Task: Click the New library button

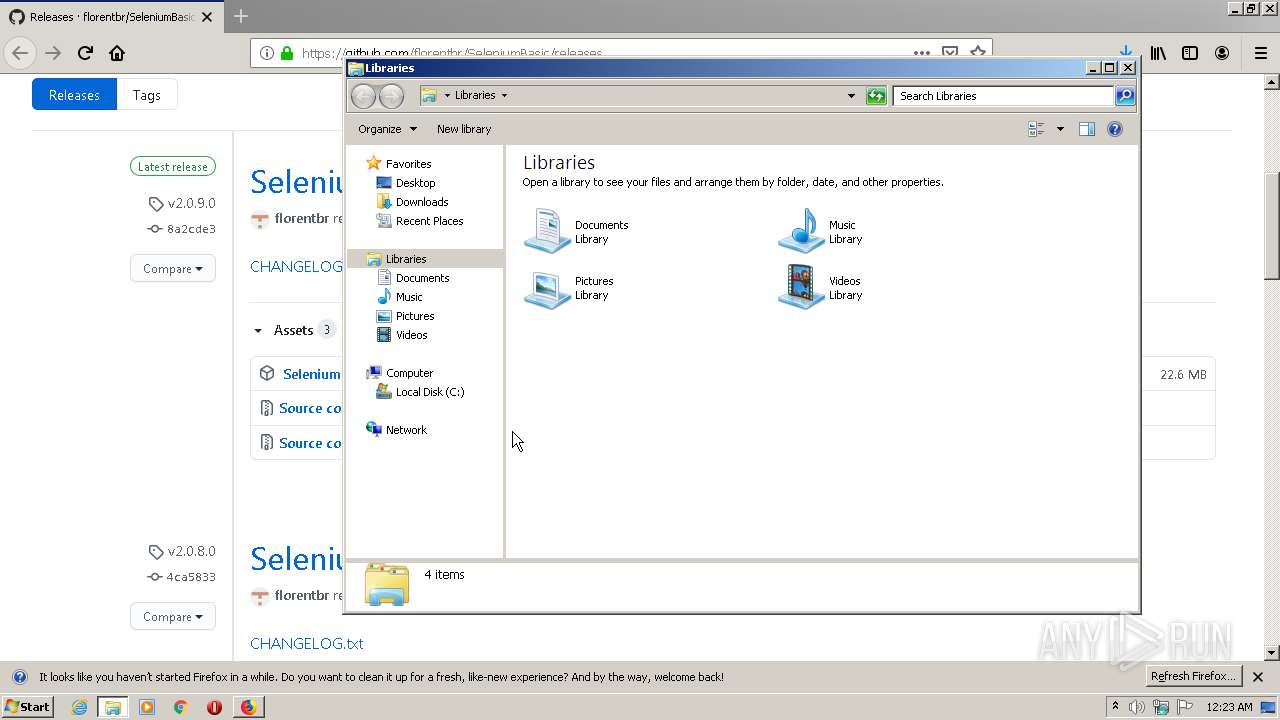Action: [464, 129]
